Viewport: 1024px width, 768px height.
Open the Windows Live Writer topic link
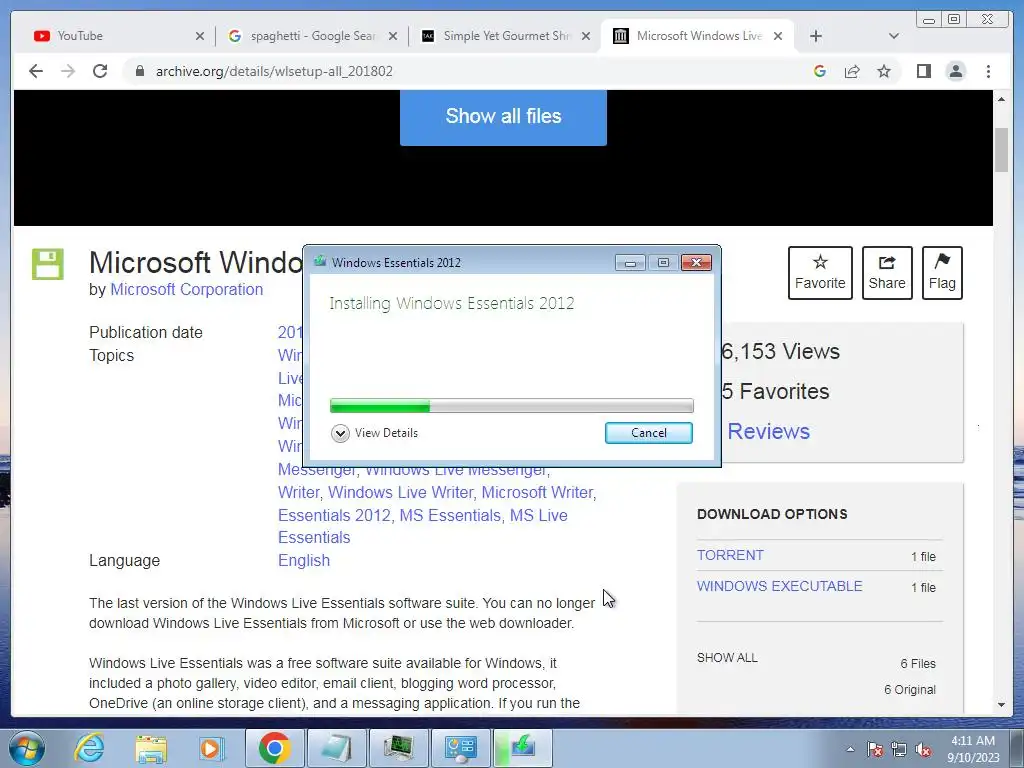click(x=401, y=492)
